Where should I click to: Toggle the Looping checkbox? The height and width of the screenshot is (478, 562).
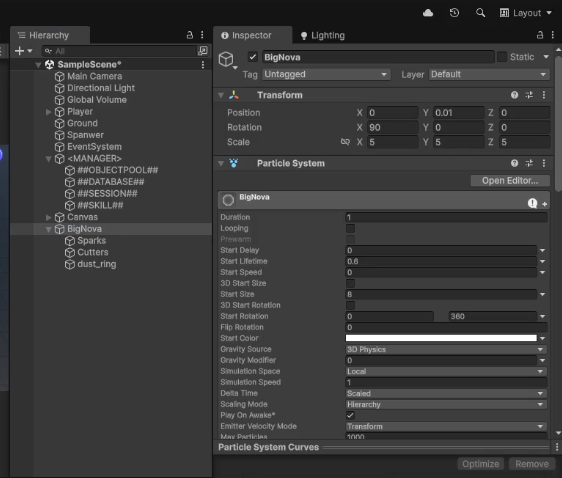pos(351,228)
